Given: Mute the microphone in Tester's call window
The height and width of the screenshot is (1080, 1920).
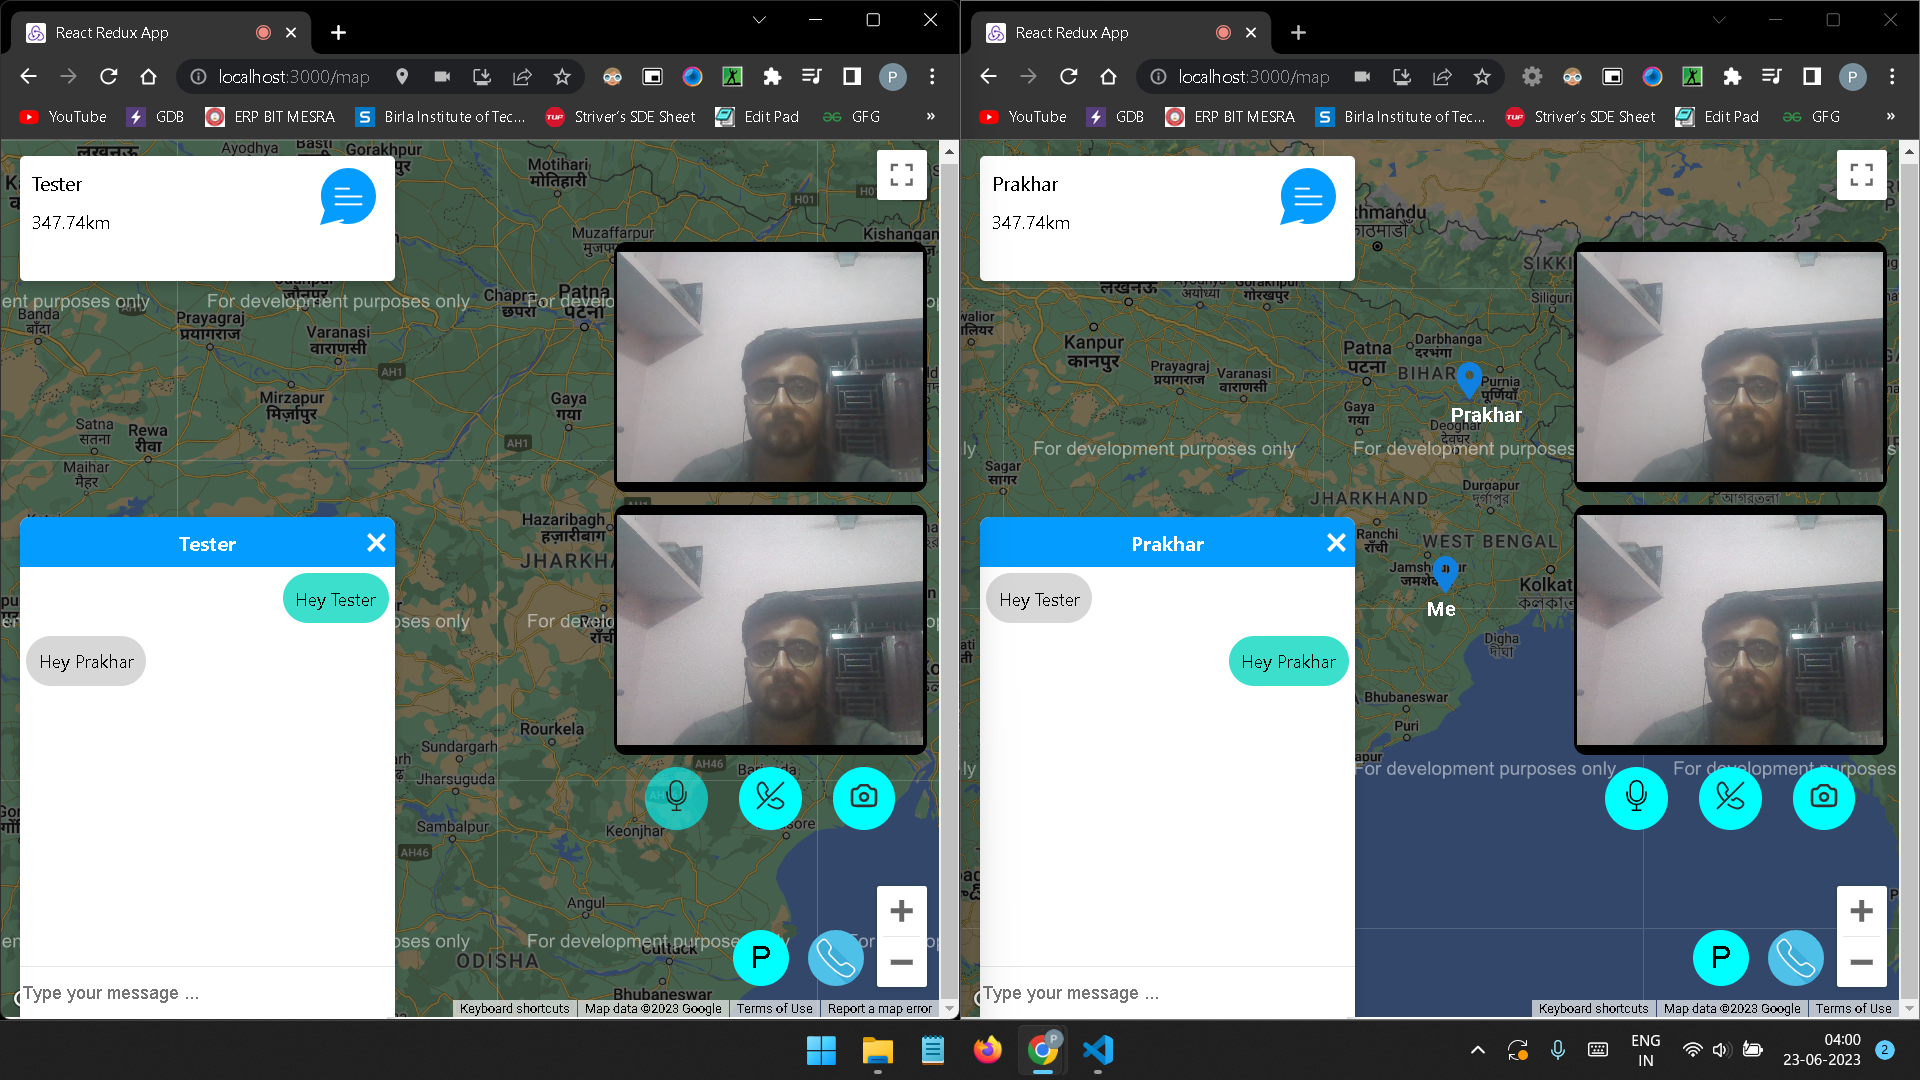Looking at the screenshot, I should pyautogui.click(x=676, y=798).
